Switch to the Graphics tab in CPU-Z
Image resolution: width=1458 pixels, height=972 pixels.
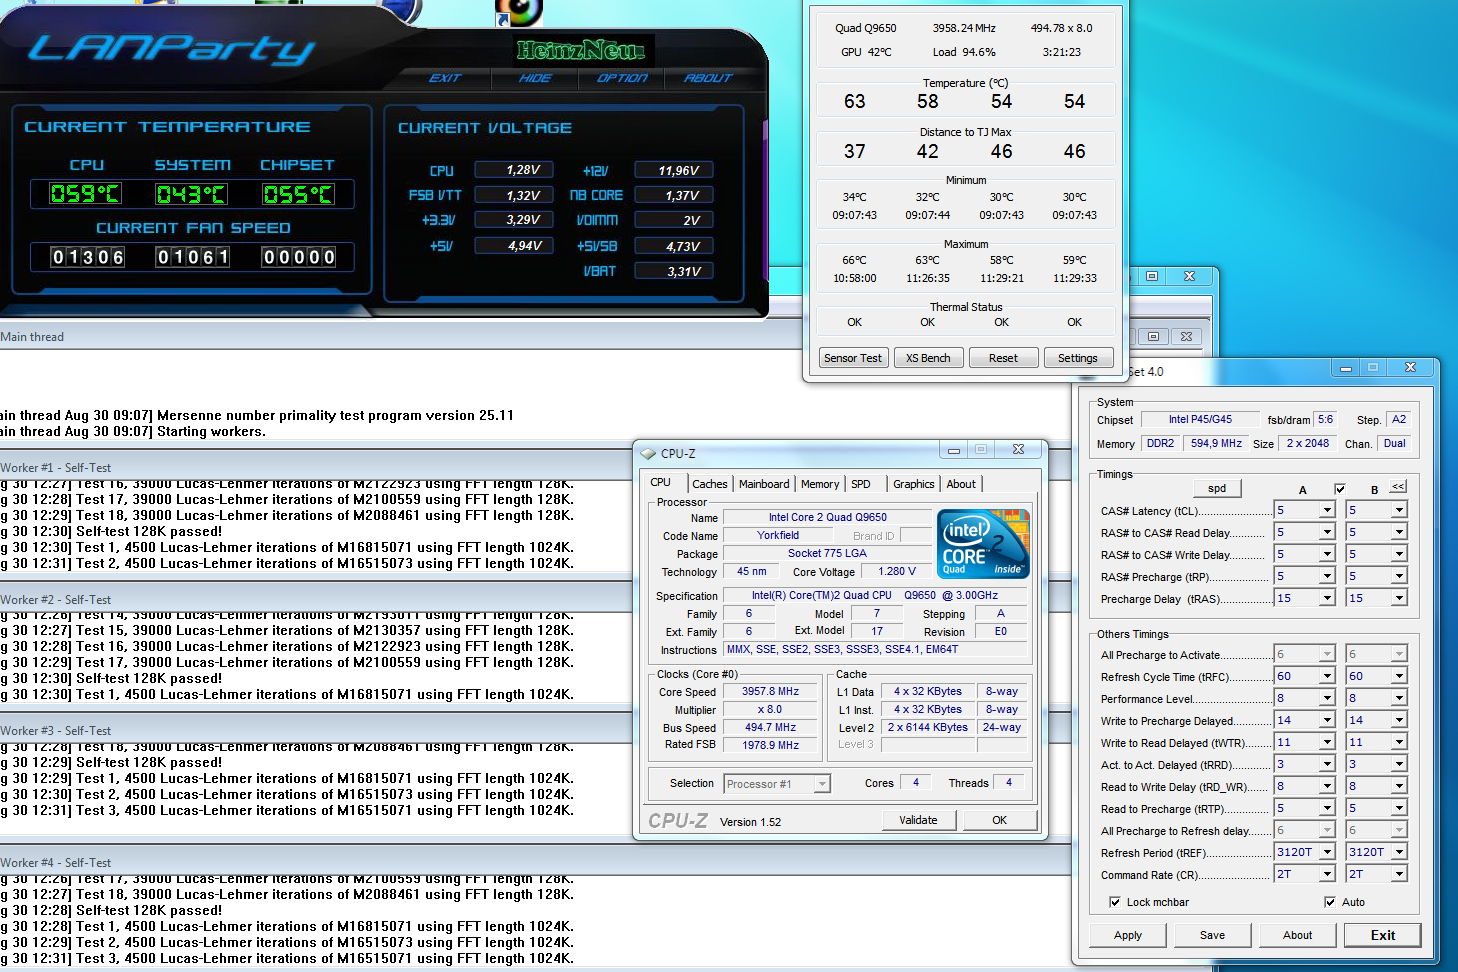tap(914, 484)
